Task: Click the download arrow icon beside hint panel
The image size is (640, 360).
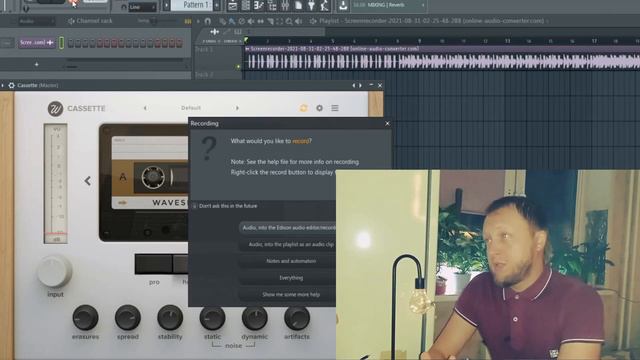Action: click(x=343, y=5)
